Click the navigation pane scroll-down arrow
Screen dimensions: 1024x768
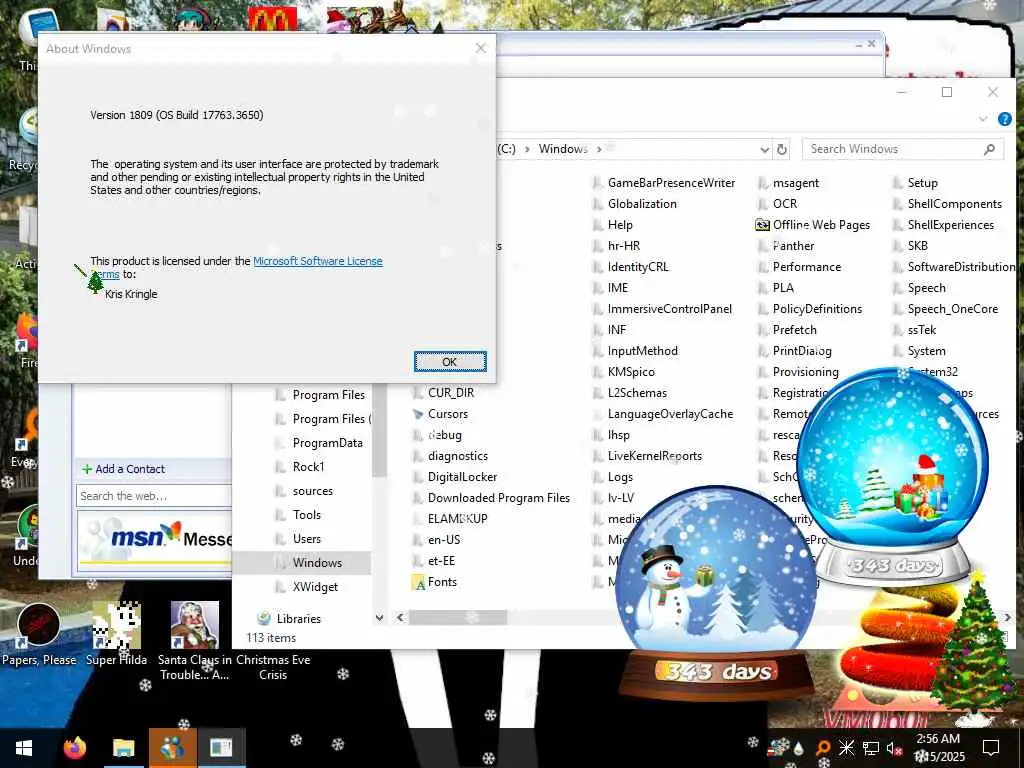379,618
